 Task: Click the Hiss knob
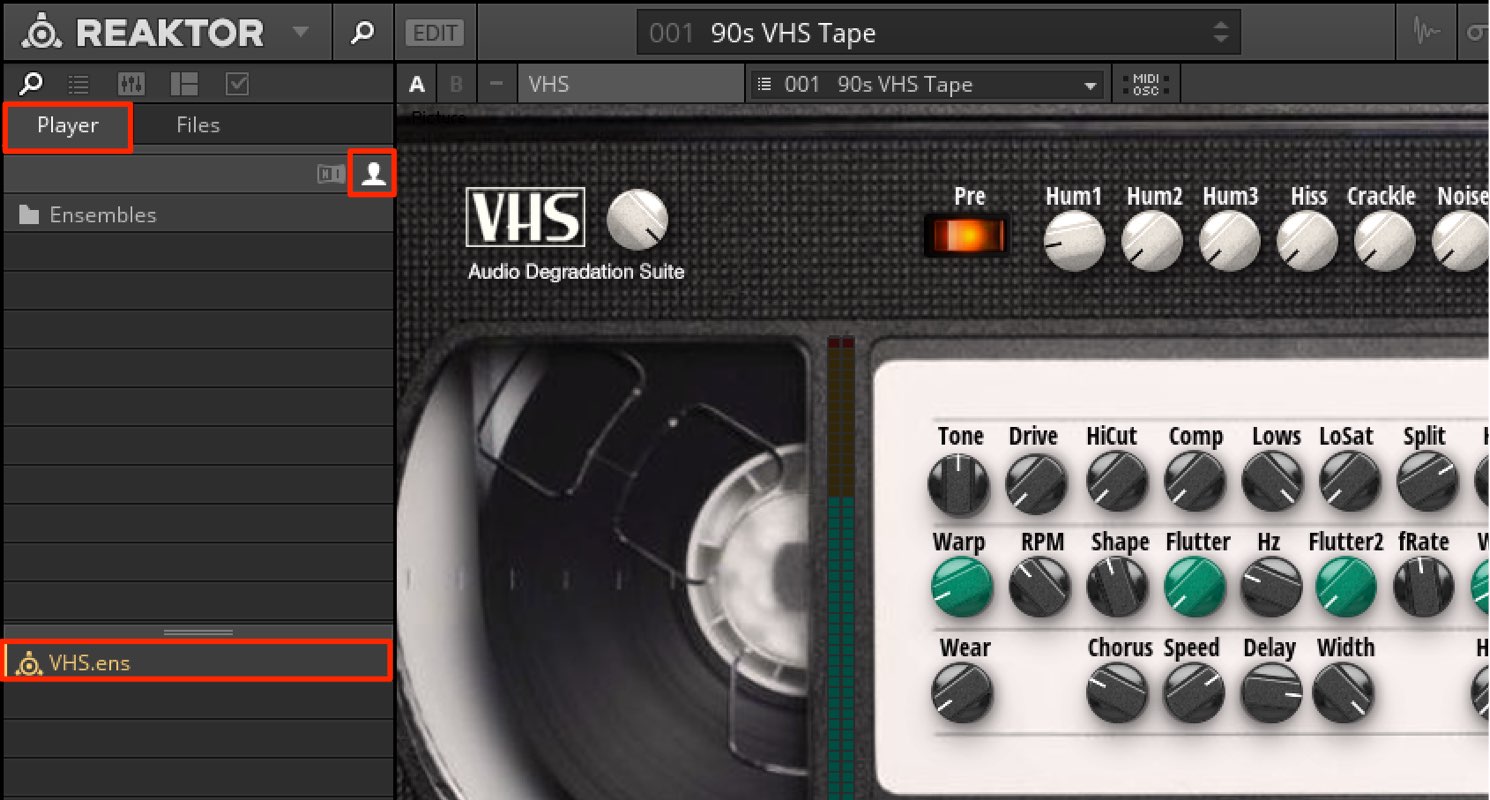[1307, 241]
